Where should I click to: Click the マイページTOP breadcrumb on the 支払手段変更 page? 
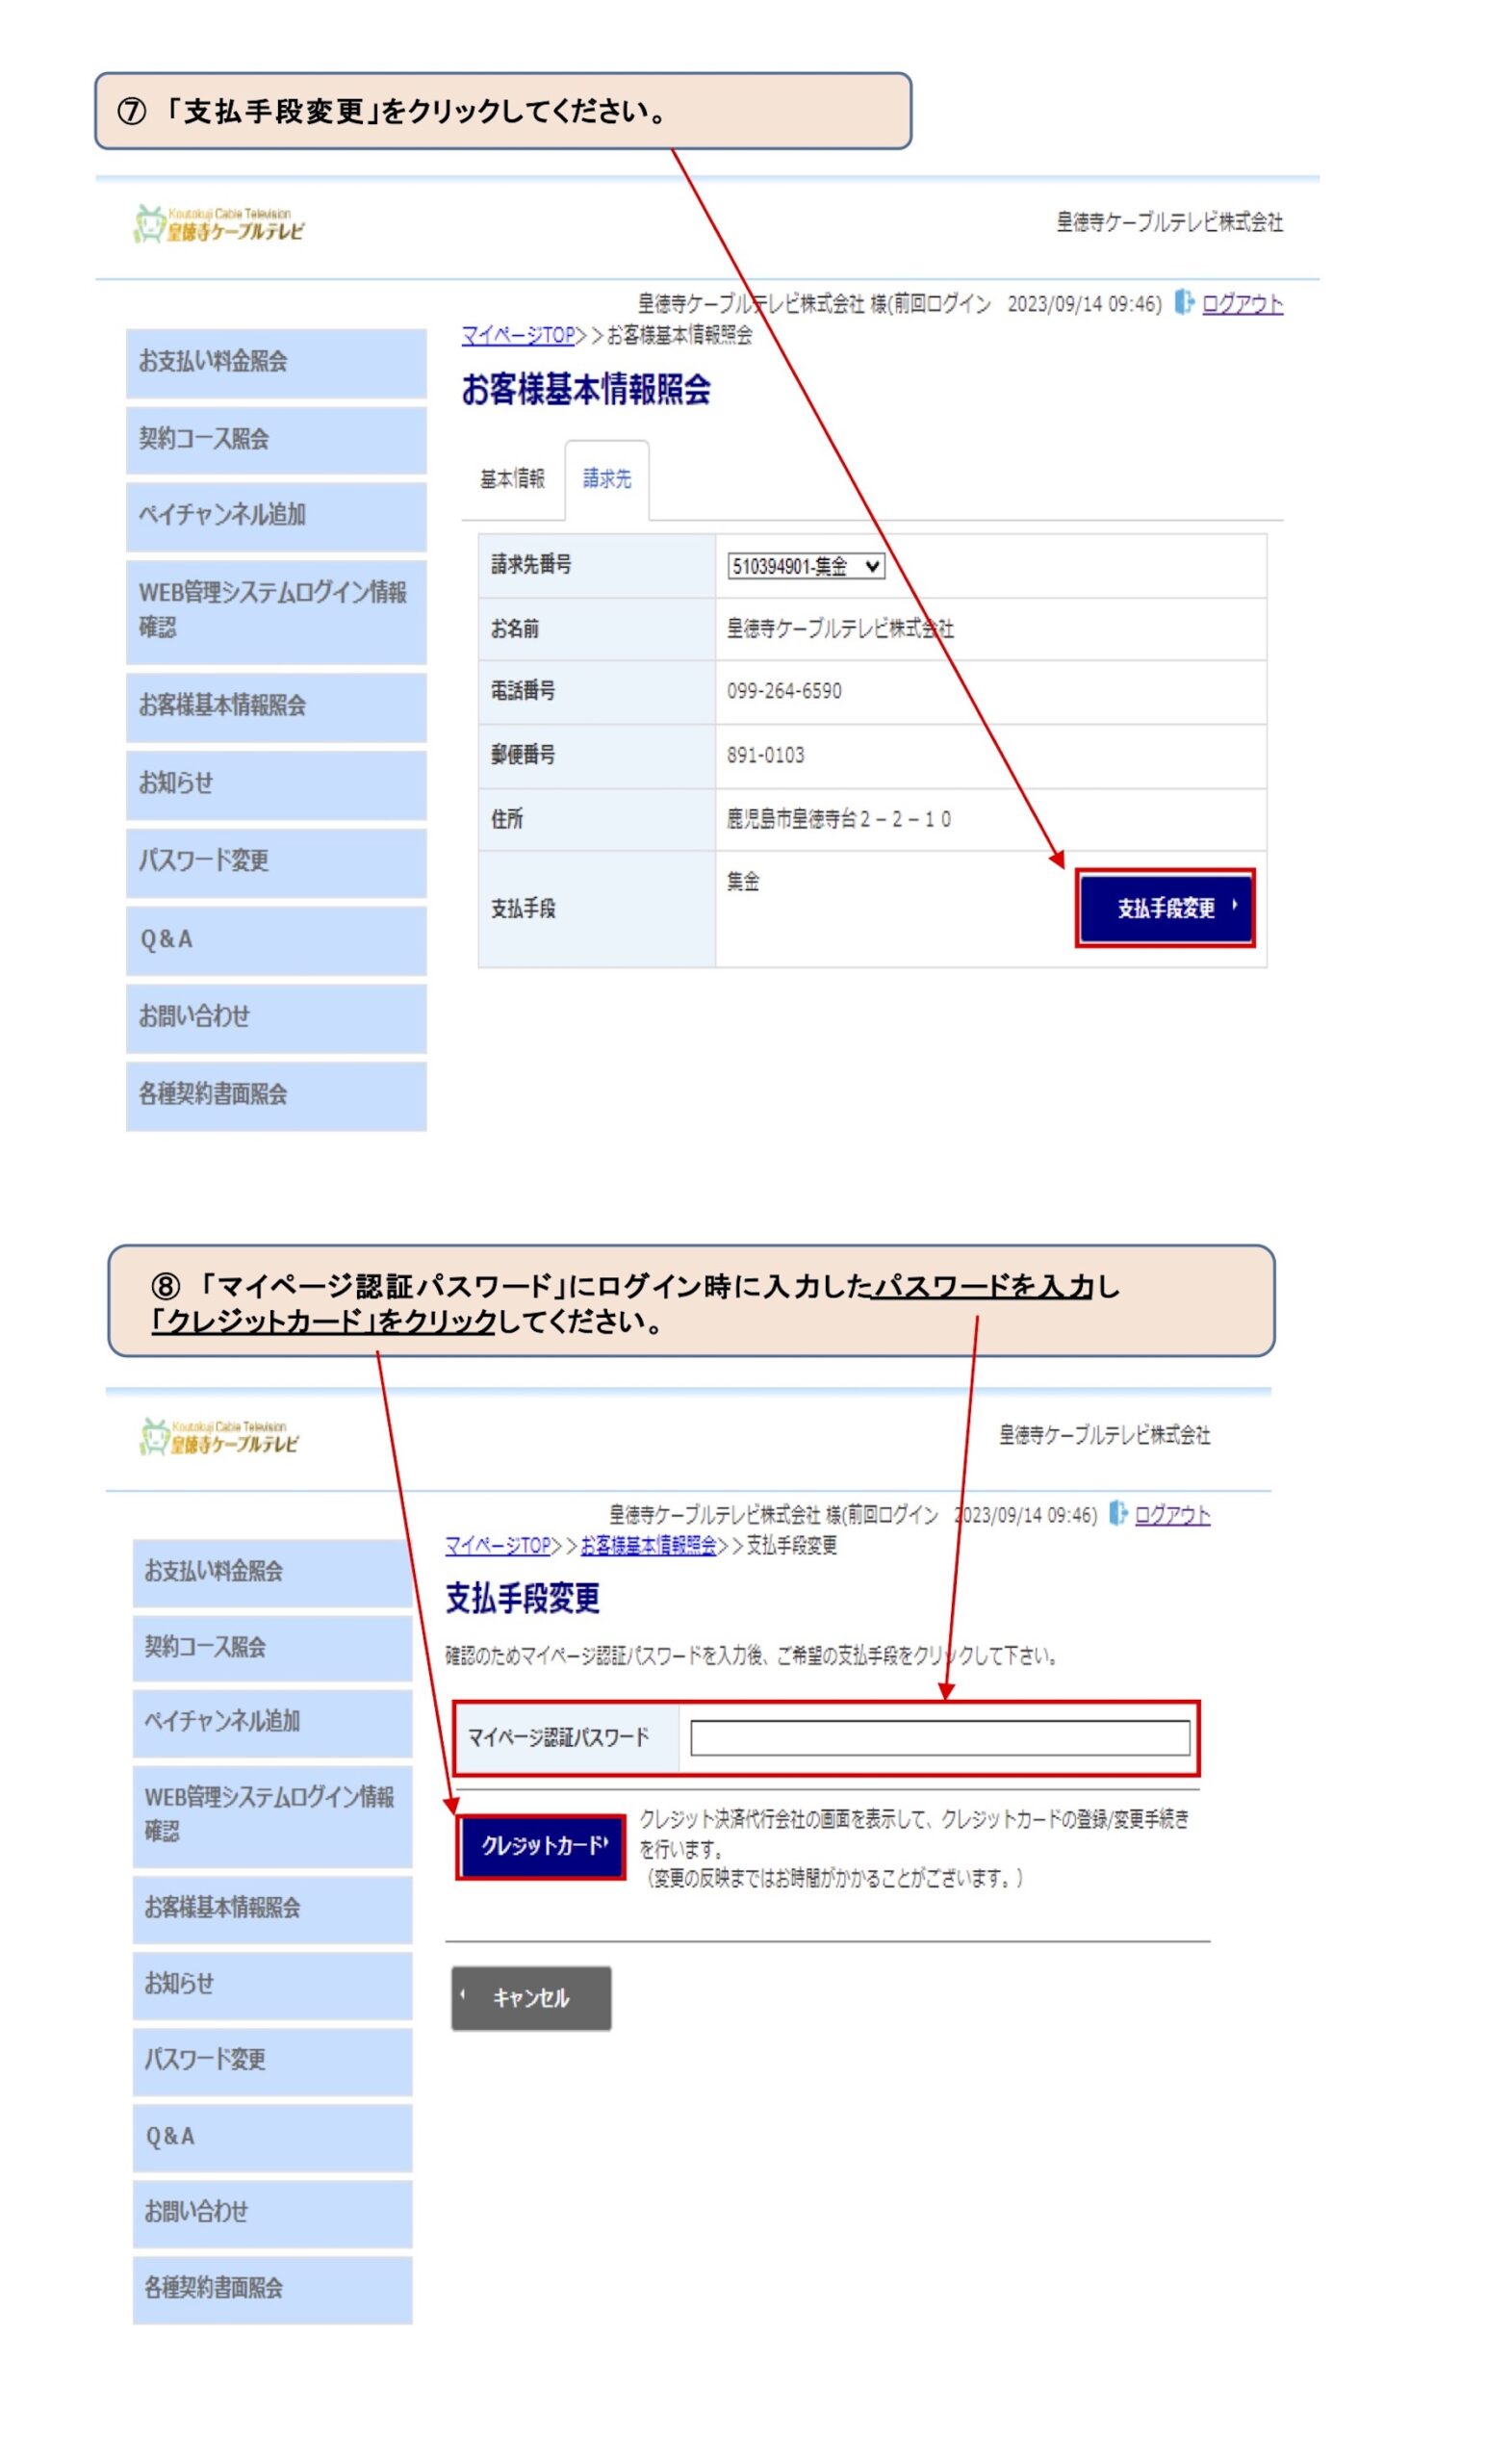498,1545
